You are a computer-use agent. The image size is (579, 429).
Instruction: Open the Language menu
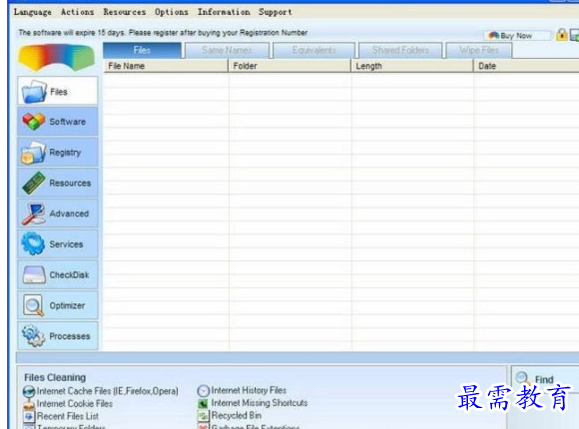[x=32, y=12]
